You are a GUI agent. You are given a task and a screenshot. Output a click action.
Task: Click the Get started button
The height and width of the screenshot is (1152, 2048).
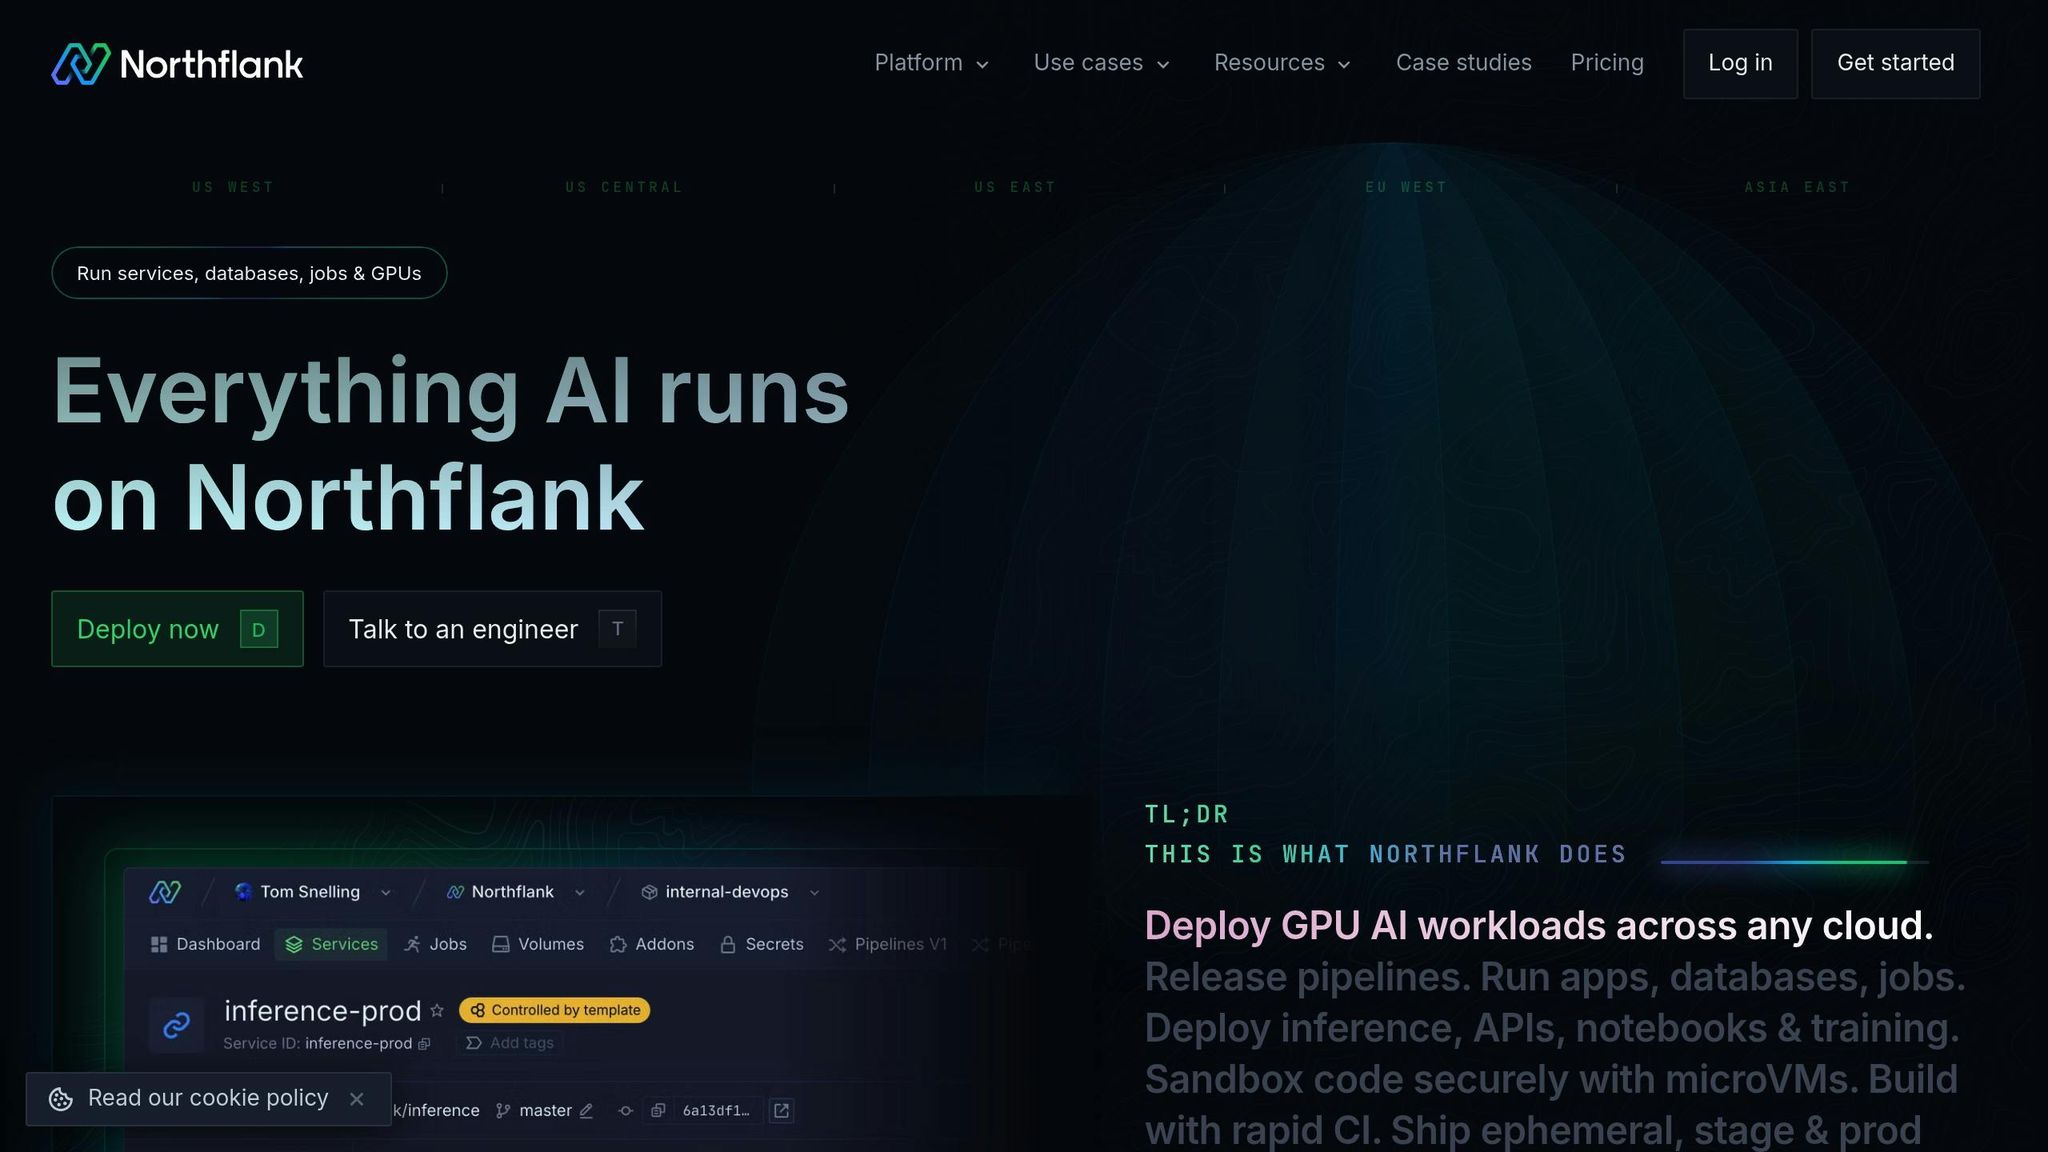point(1895,64)
